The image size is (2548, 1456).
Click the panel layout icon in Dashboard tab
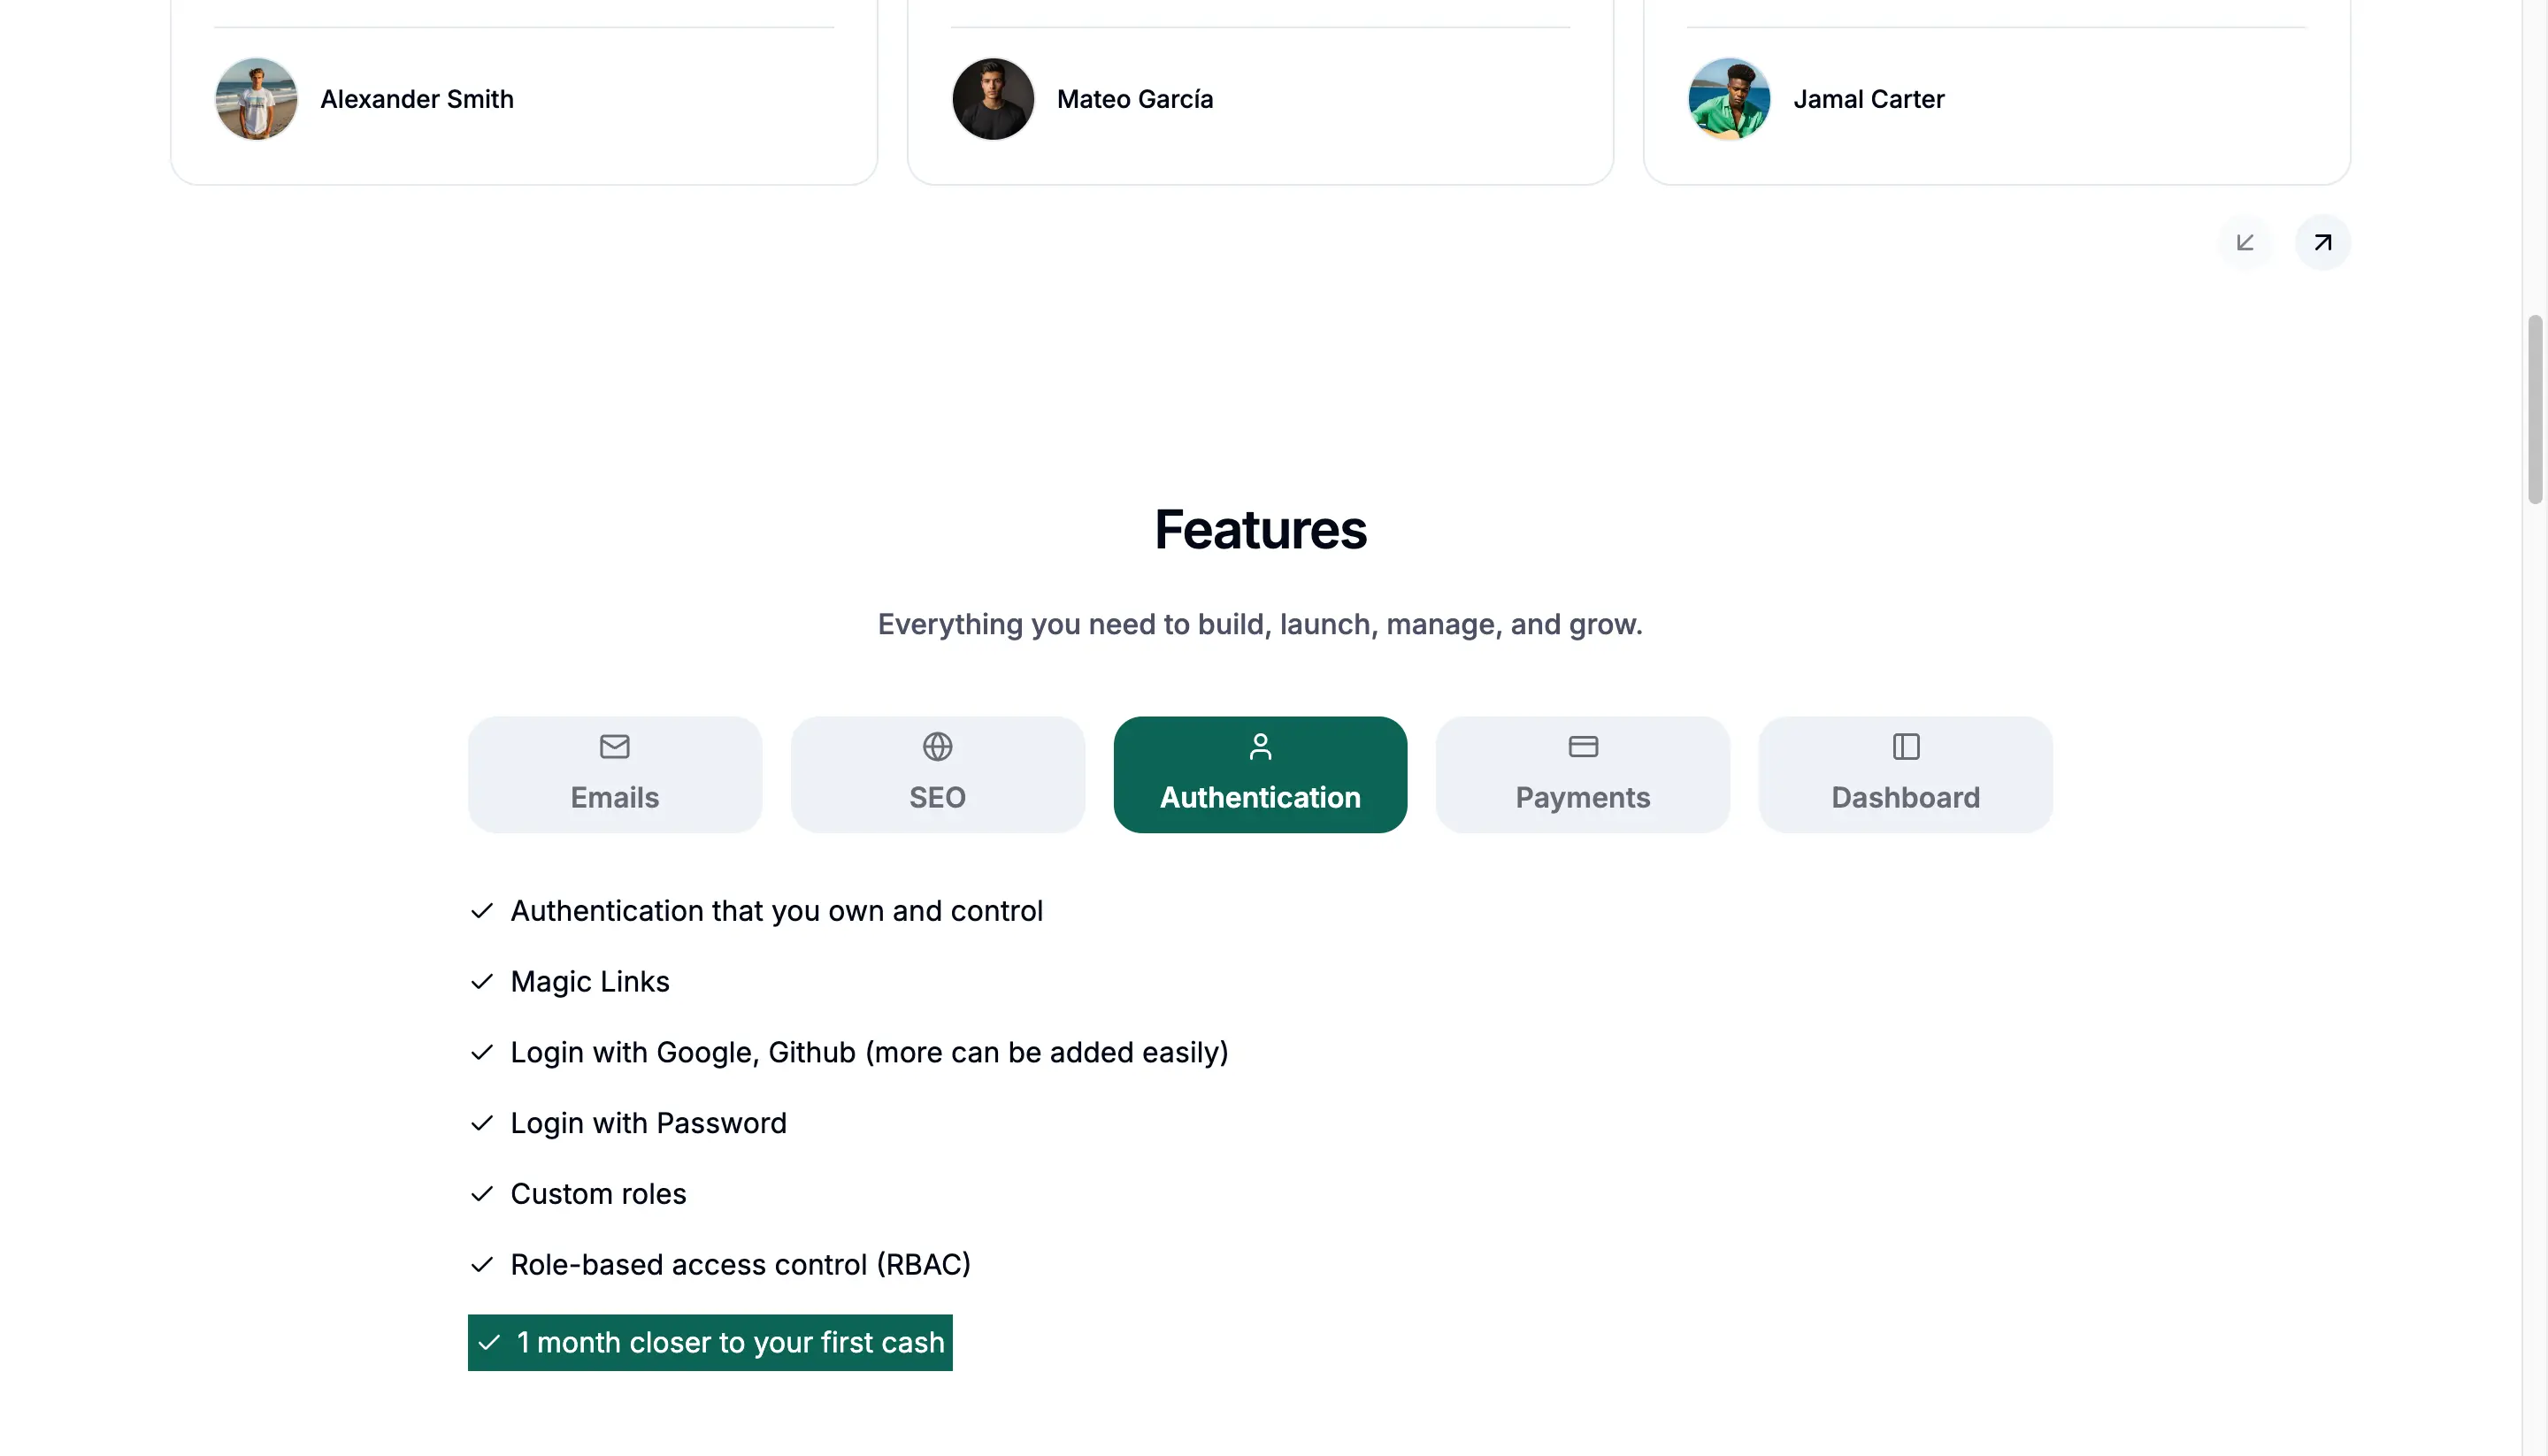(x=1906, y=746)
